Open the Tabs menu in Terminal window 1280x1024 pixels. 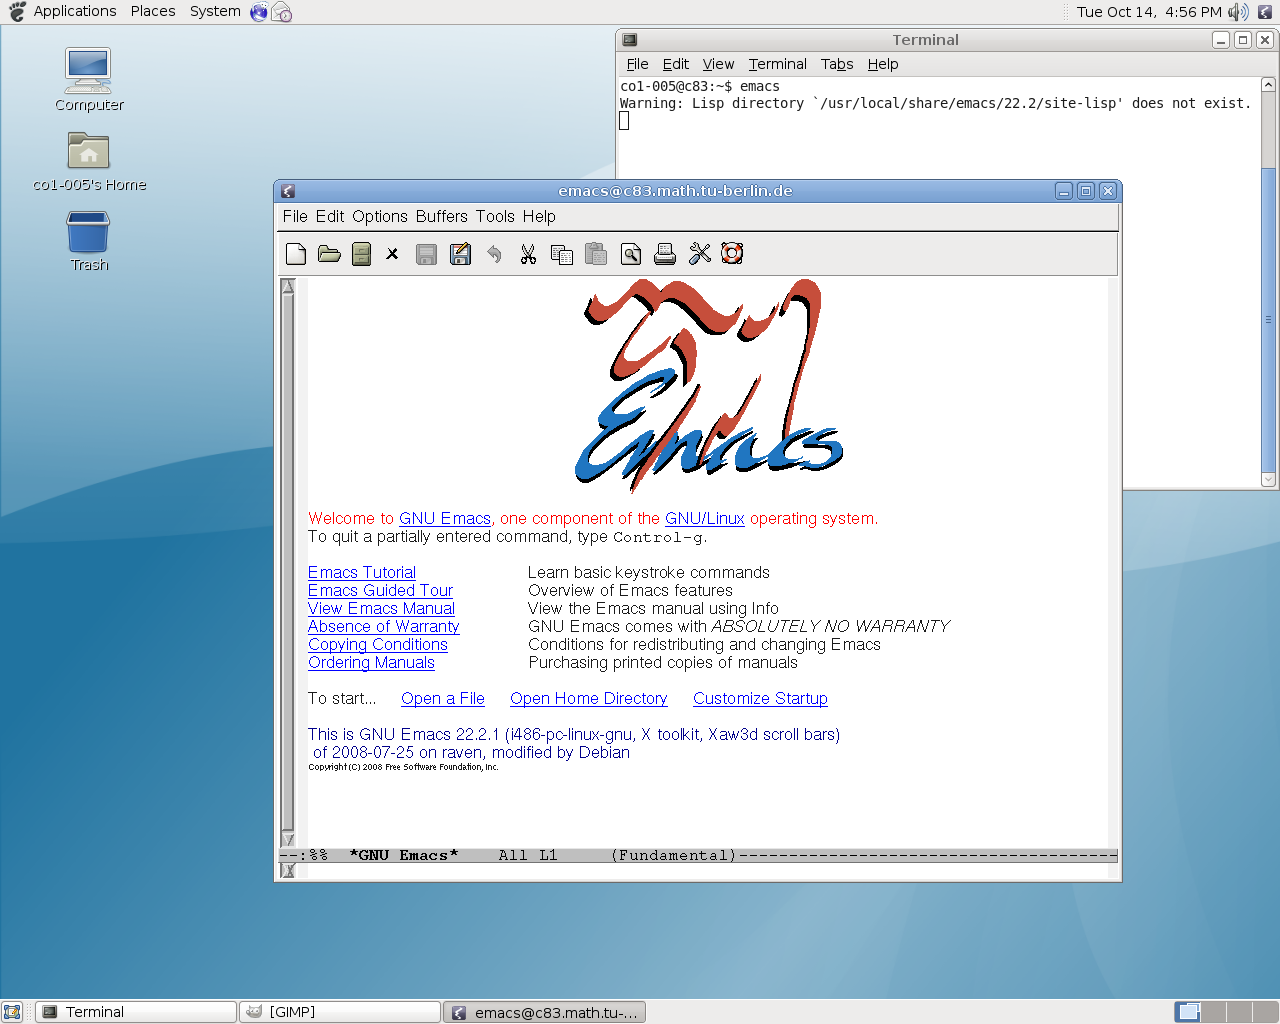(837, 64)
